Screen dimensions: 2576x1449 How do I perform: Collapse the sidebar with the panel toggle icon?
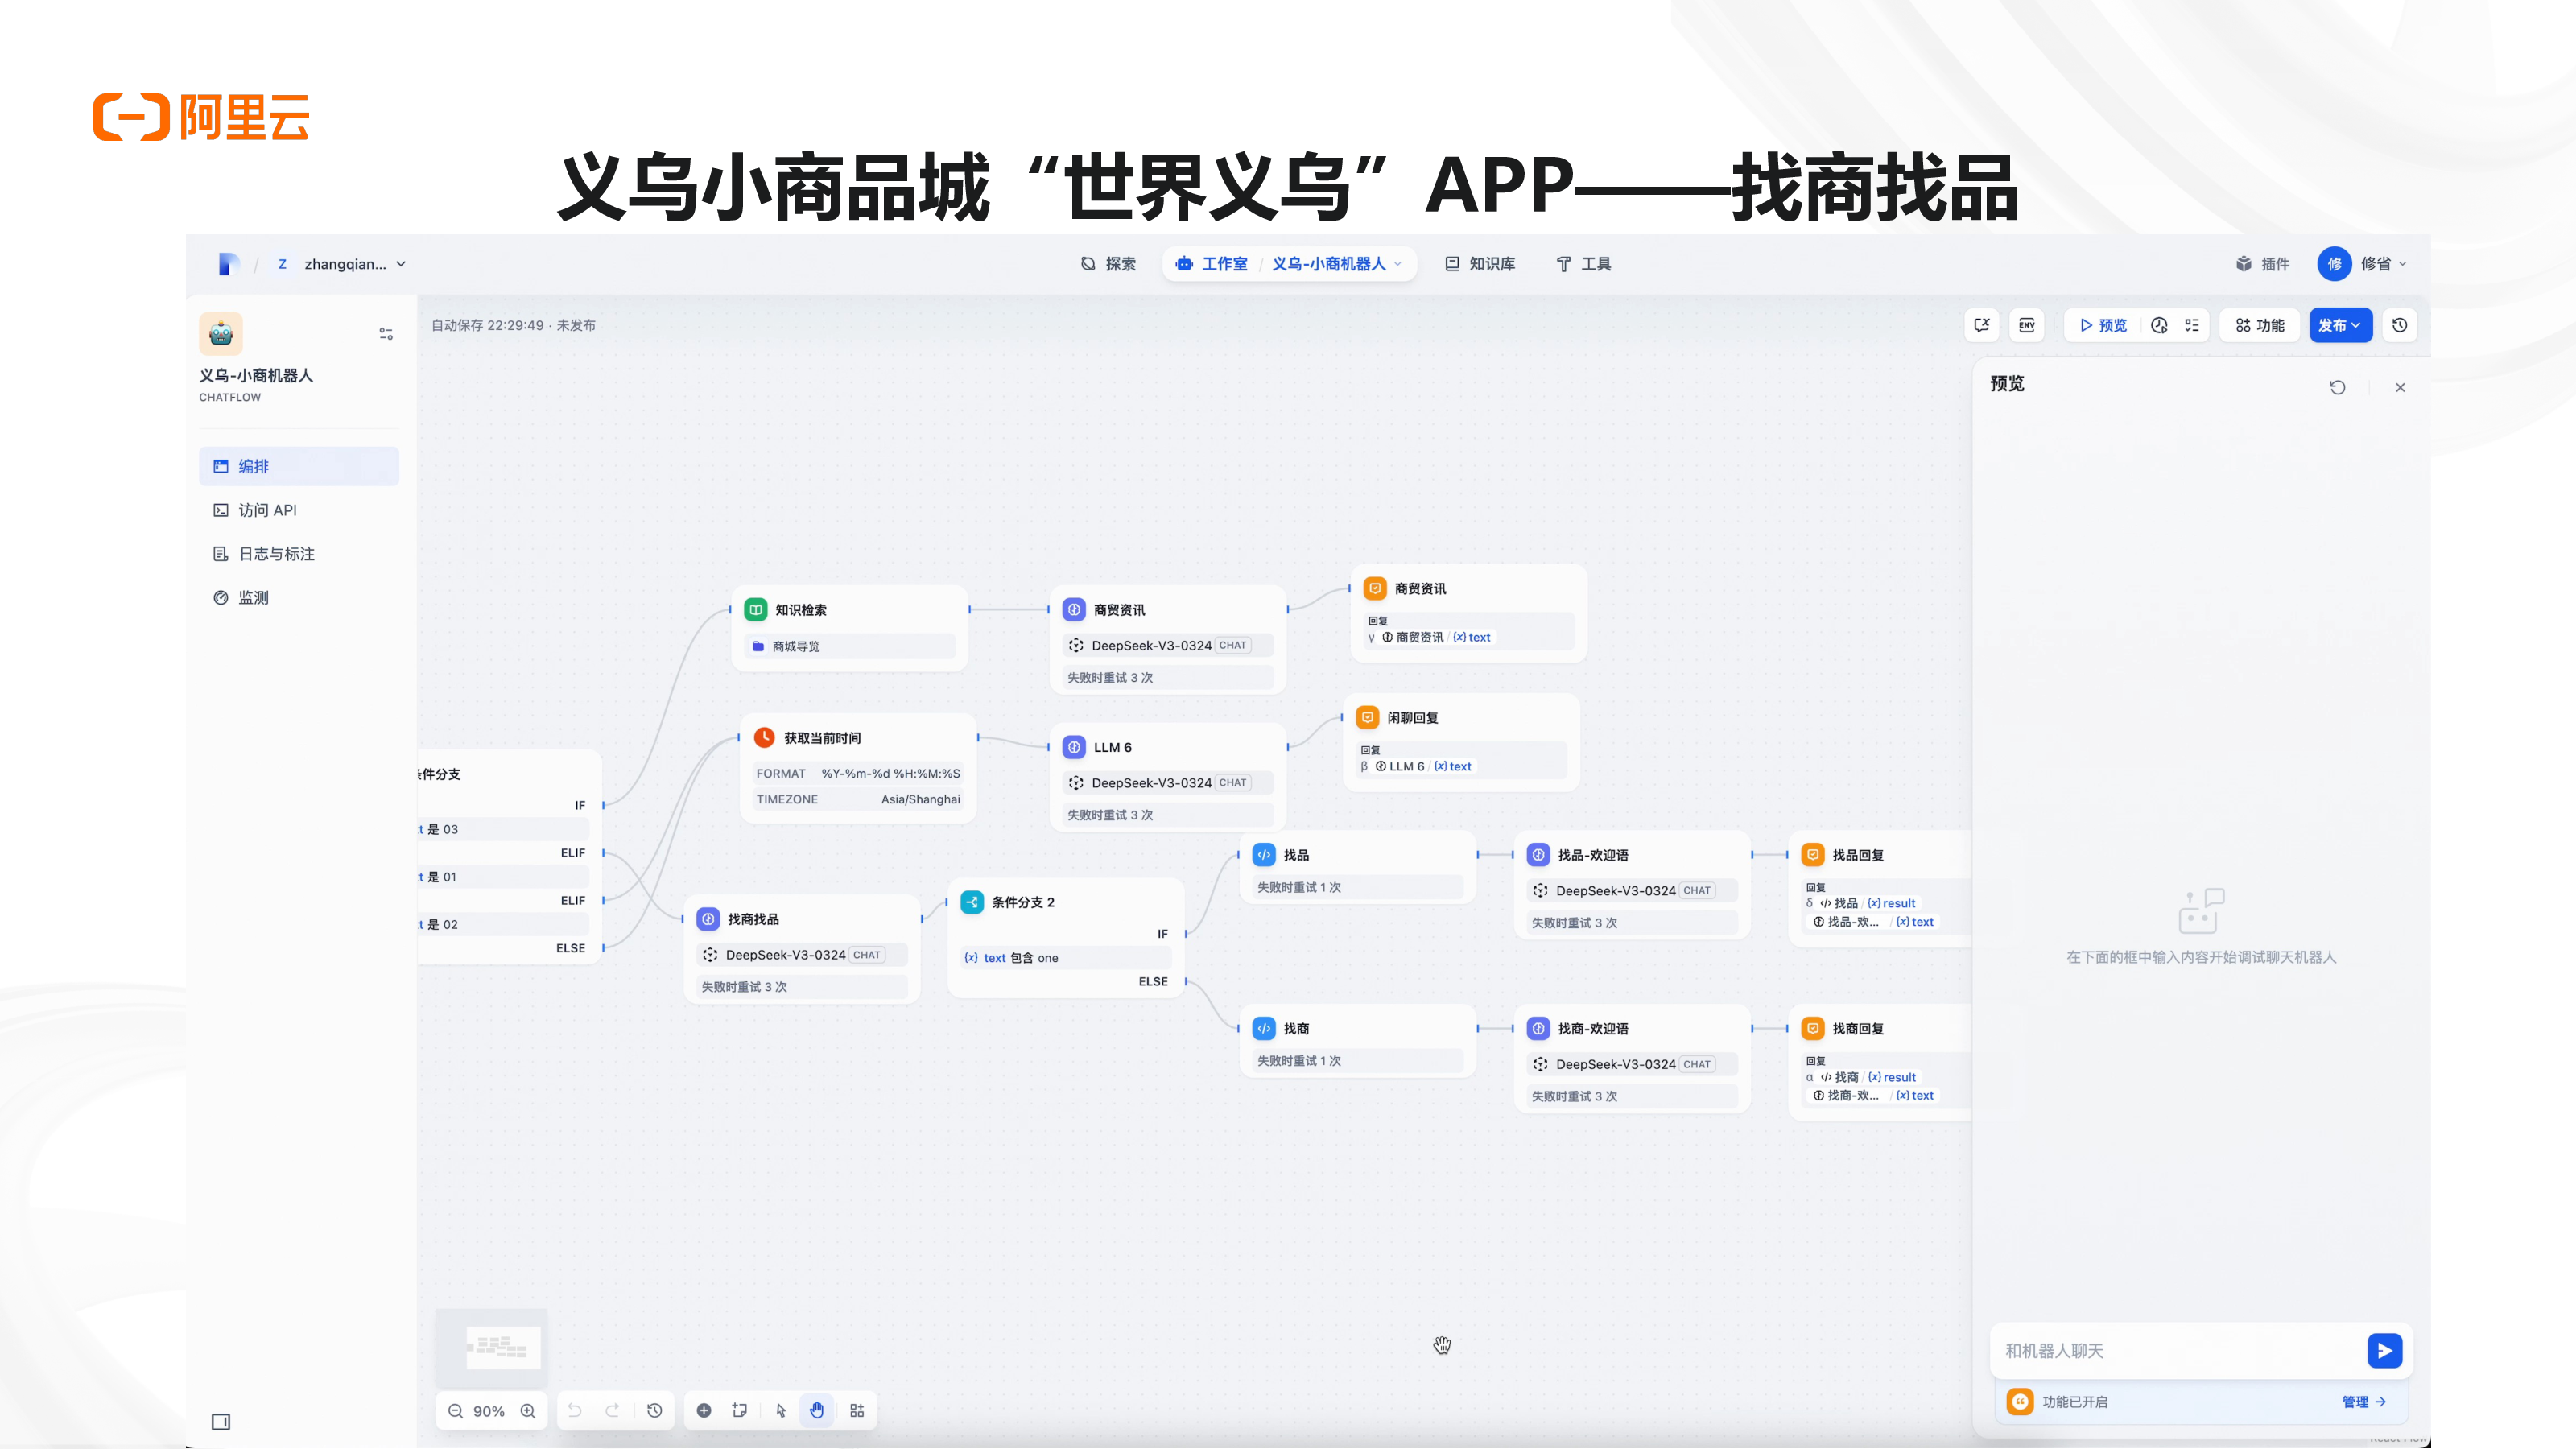click(221, 1422)
